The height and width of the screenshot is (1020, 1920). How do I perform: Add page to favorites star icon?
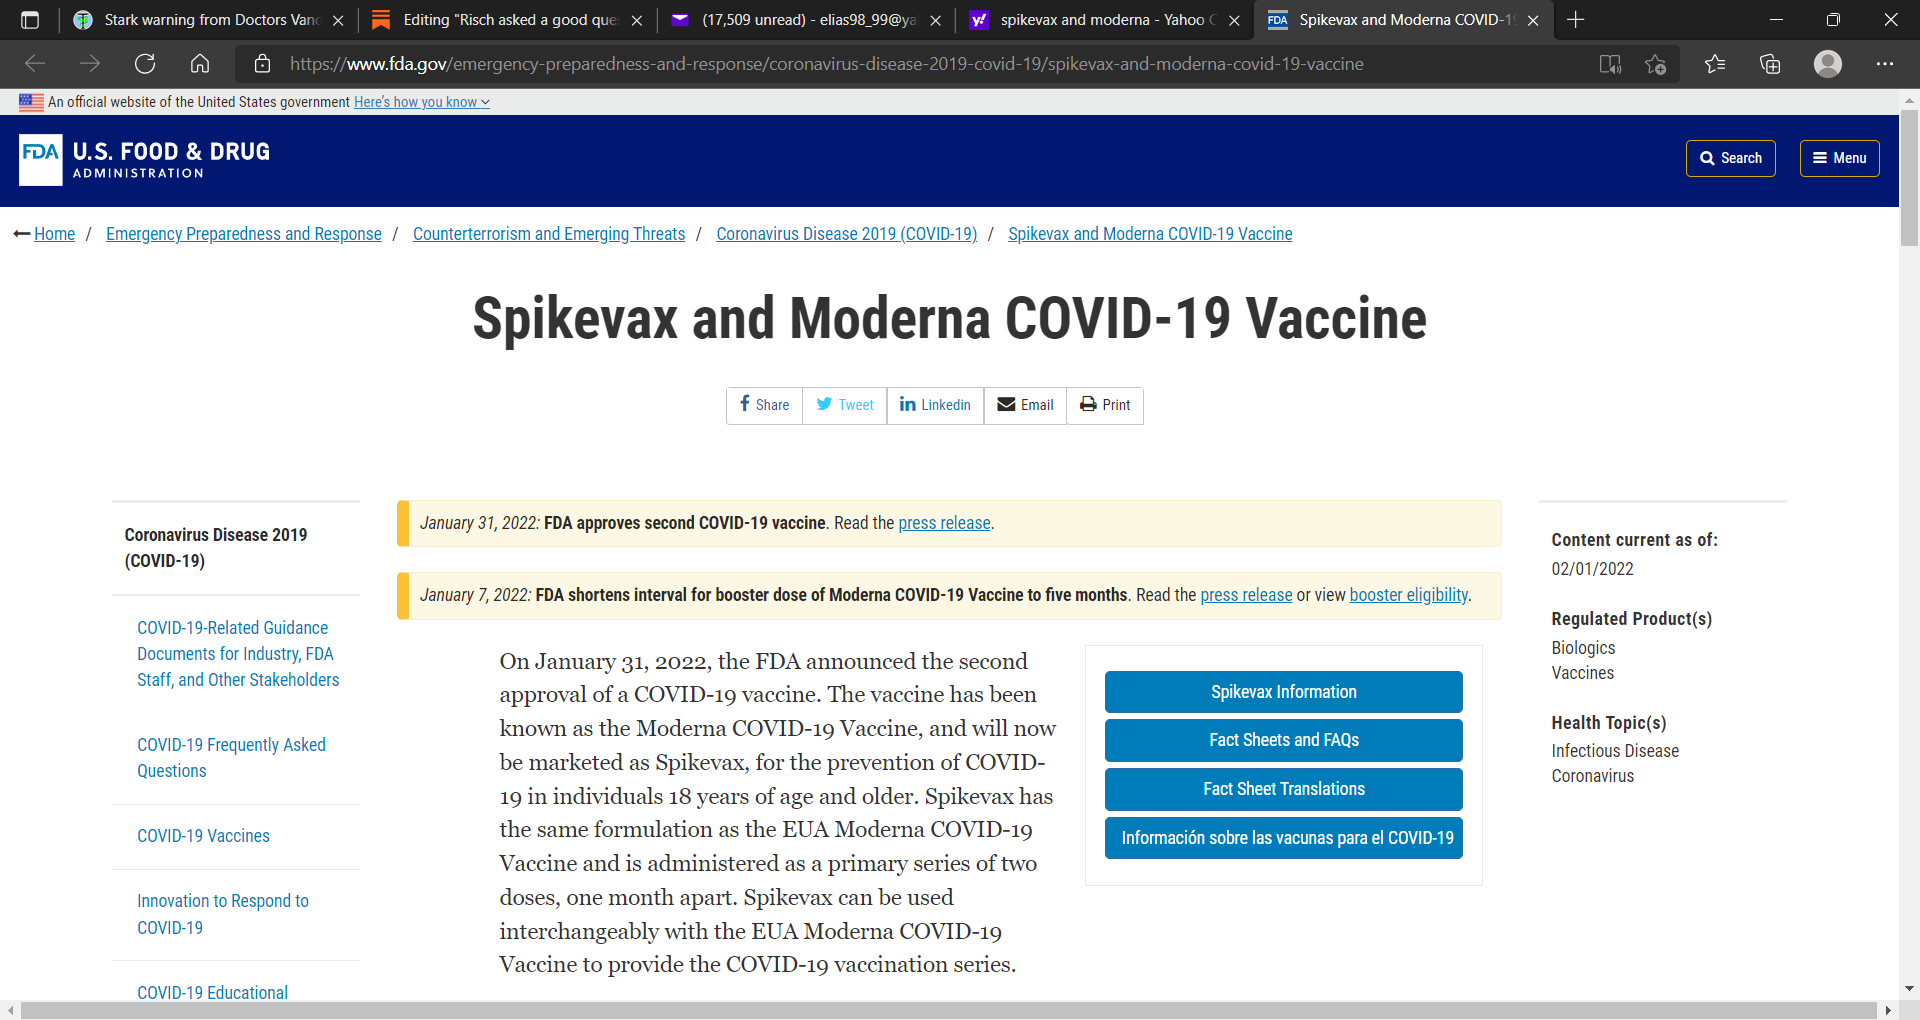tap(1656, 64)
